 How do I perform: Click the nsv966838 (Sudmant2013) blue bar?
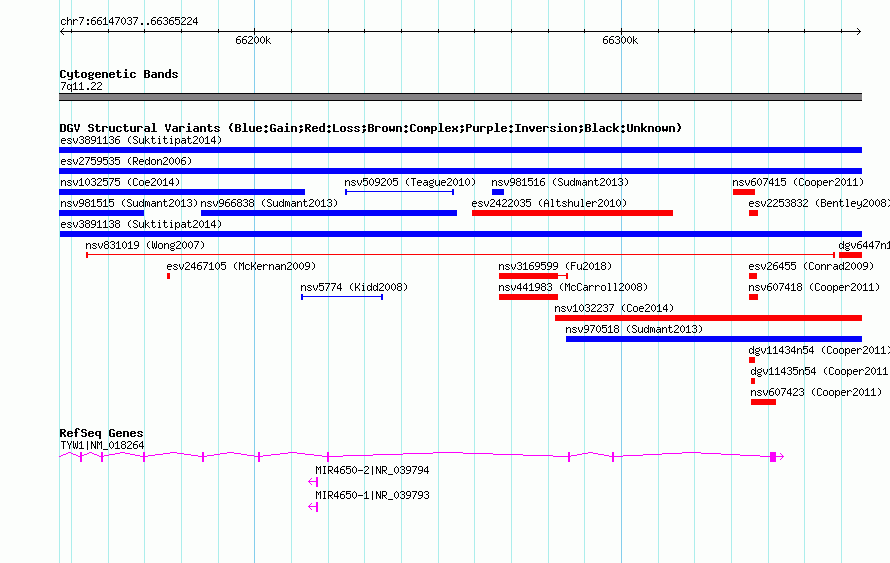[329, 213]
